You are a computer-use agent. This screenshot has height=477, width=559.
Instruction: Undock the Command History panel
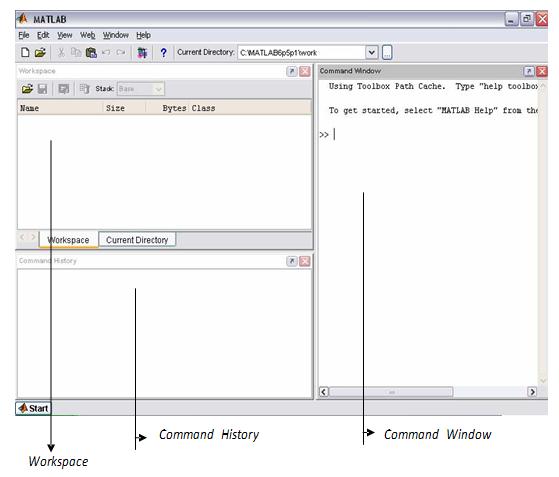pos(292,261)
